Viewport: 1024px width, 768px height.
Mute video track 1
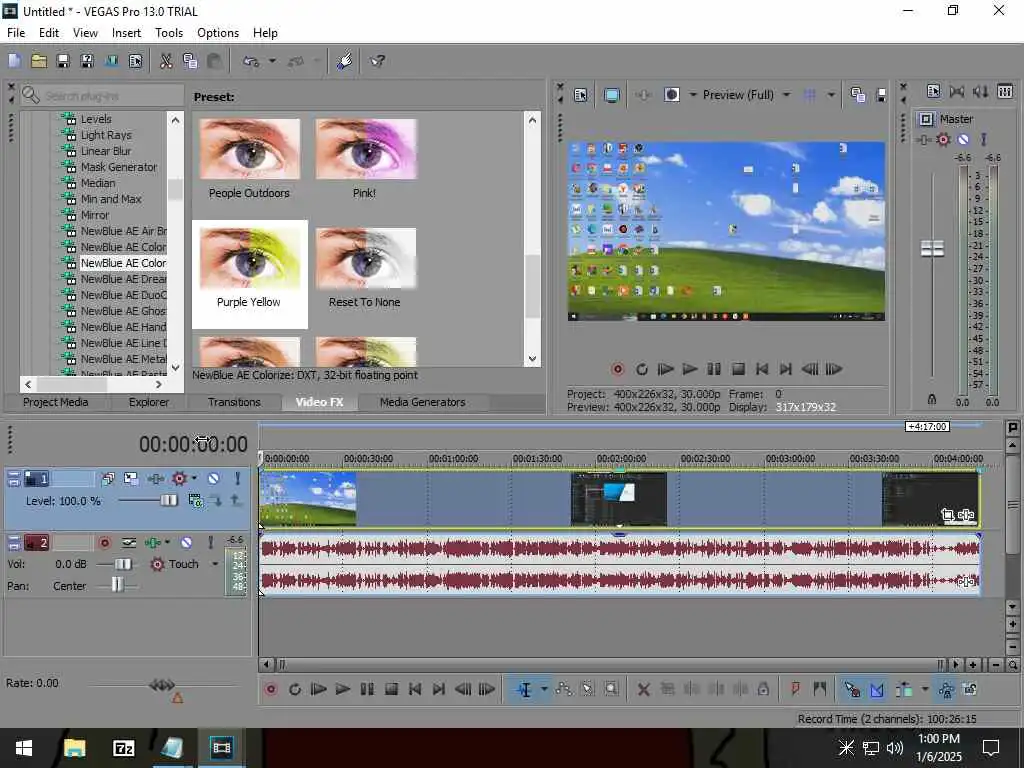pyautogui.click(x=214, y=479)
